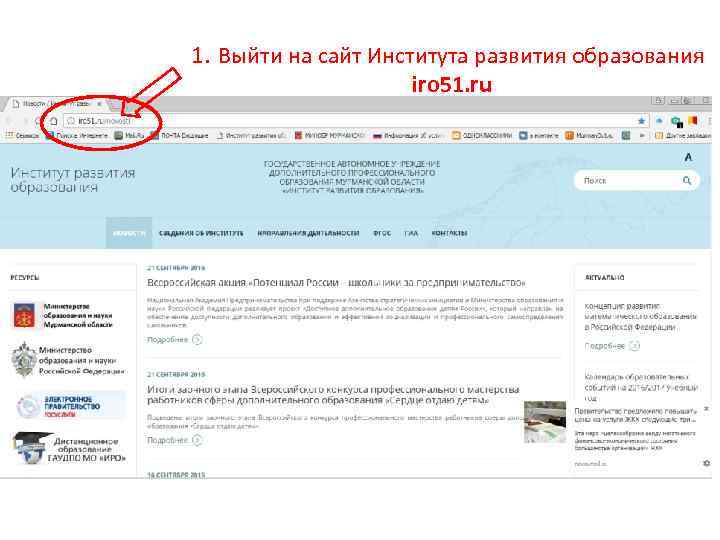
Task: Click the Институт развития образования site logo
Action: click(x=73, y=180)
